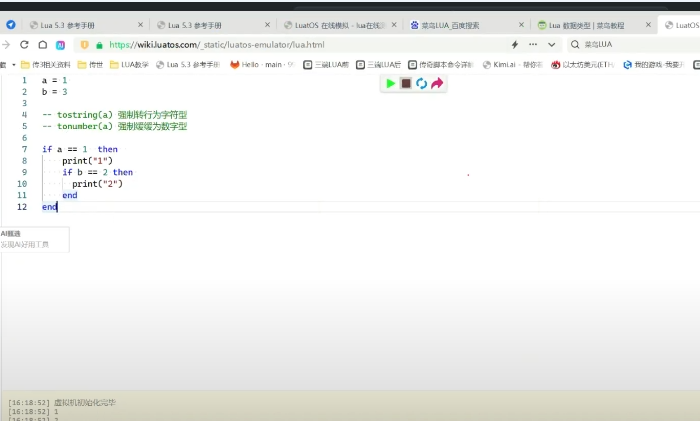
Task: Open the browser home page icon
Action: (43, 44)
